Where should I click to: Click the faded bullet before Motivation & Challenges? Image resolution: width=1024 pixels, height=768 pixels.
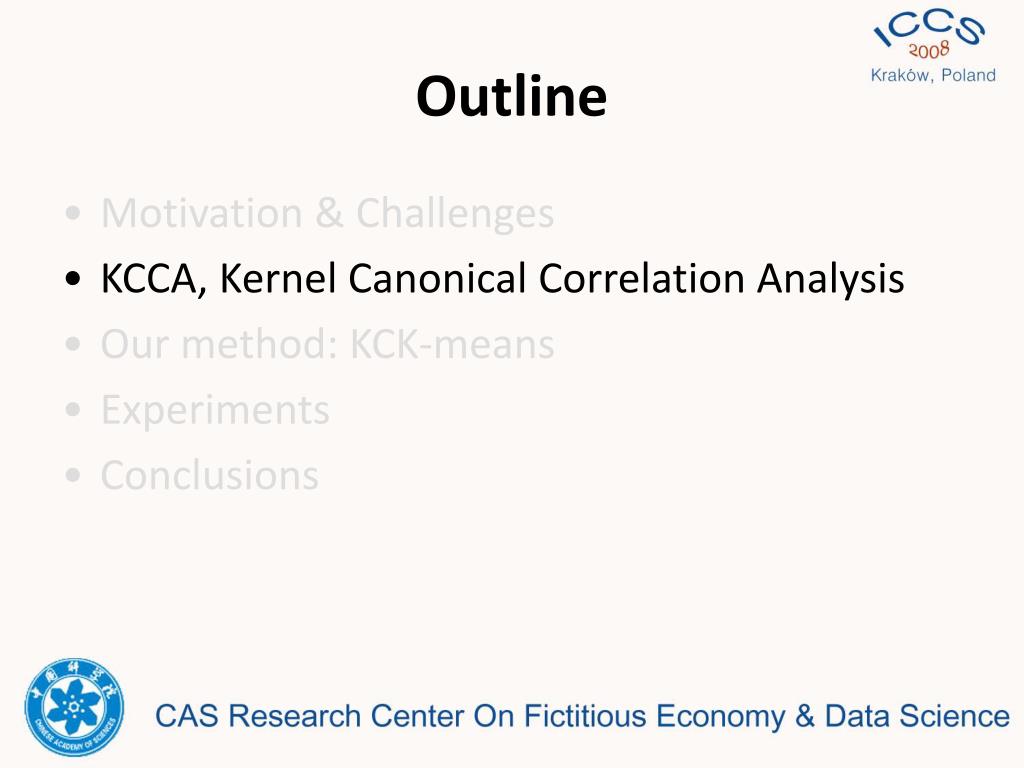(x=73, y=214)
